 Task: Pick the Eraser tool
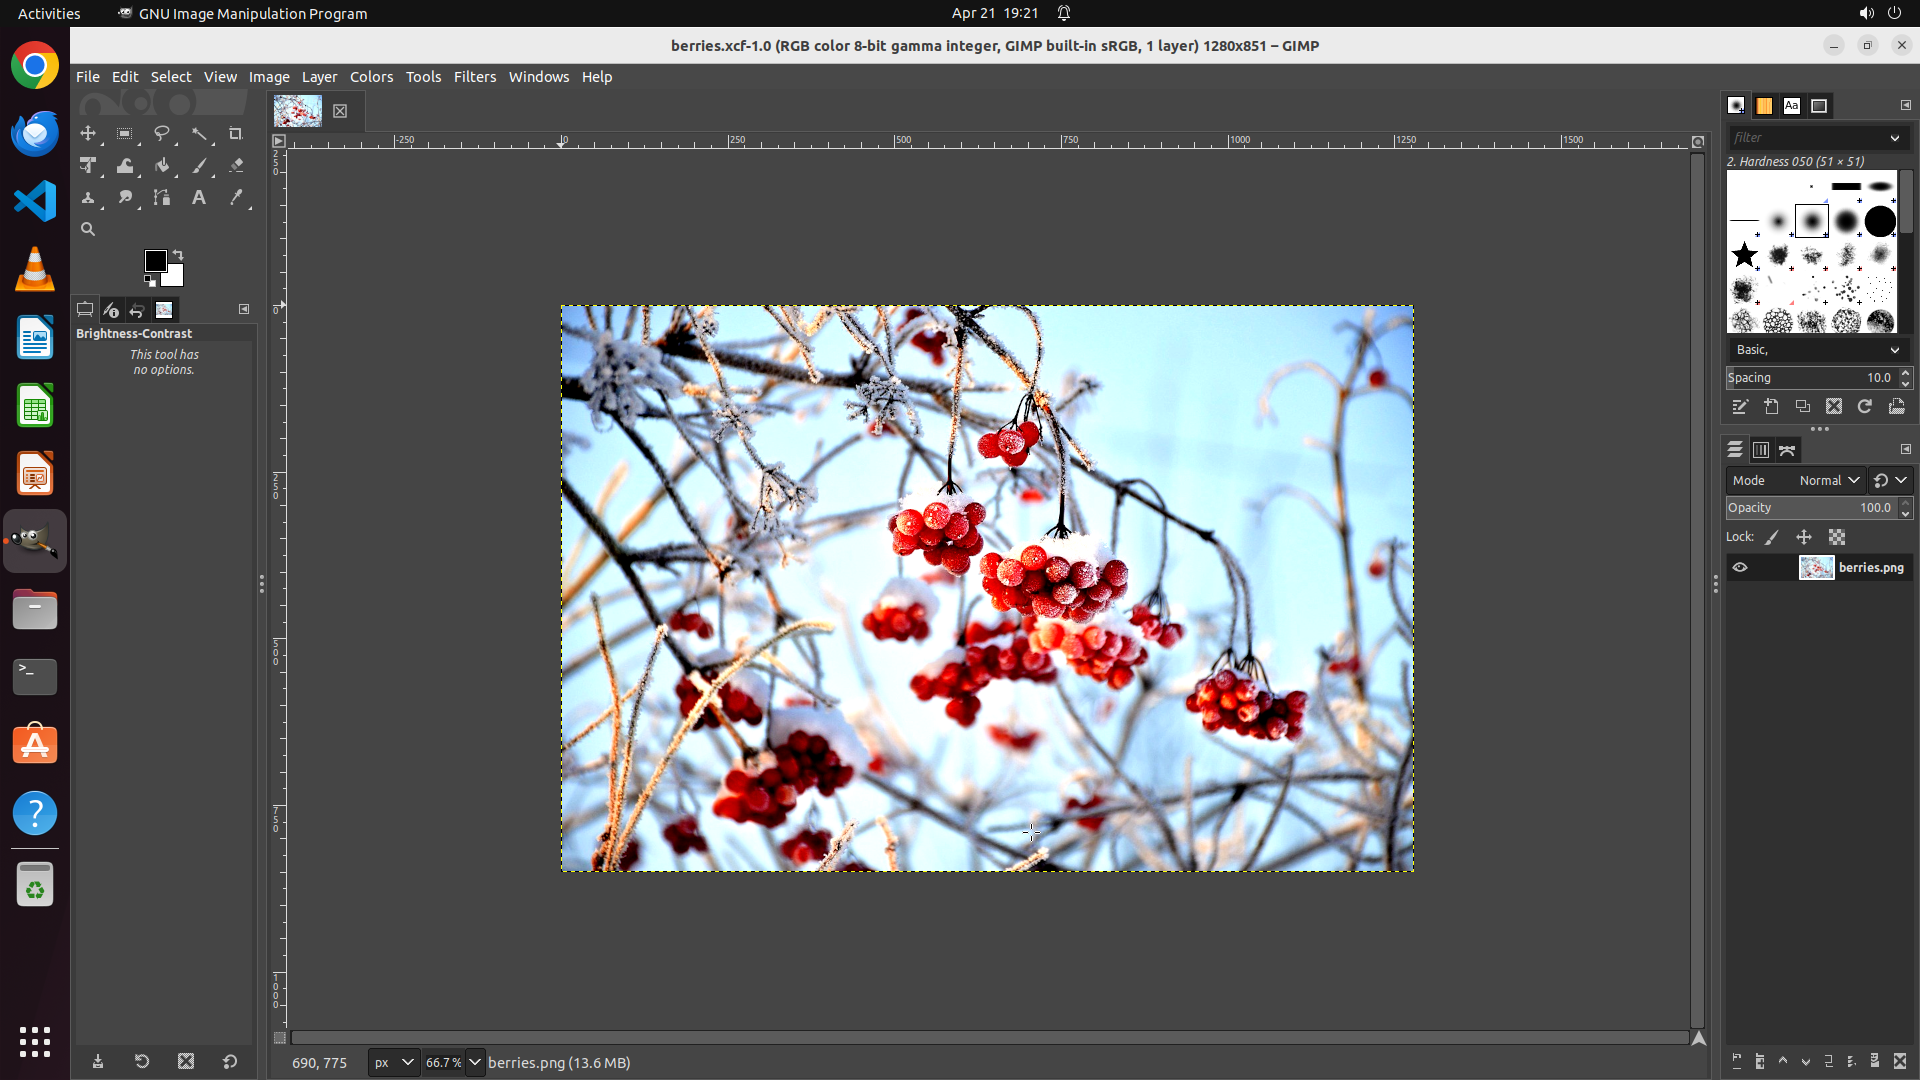236,166
